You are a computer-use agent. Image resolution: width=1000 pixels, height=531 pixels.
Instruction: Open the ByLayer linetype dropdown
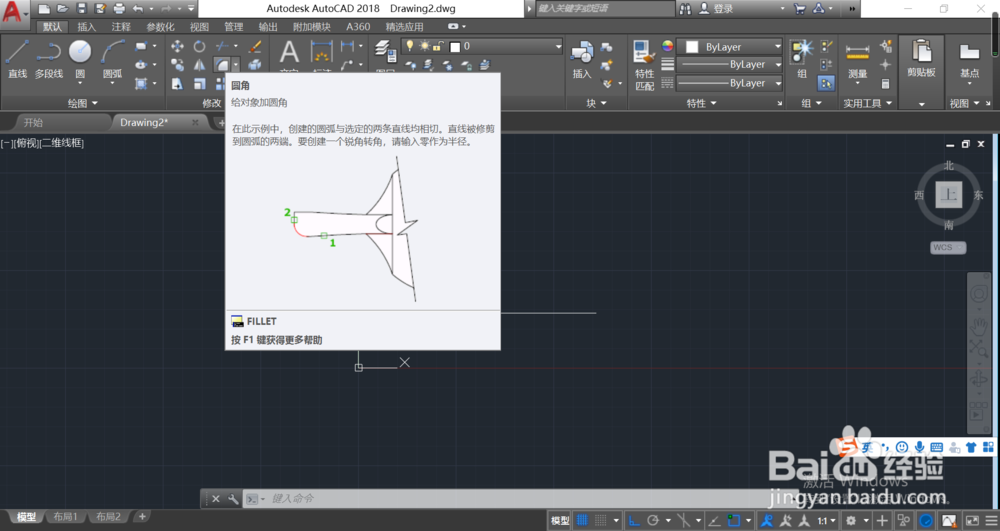click(x=730, y=83)
